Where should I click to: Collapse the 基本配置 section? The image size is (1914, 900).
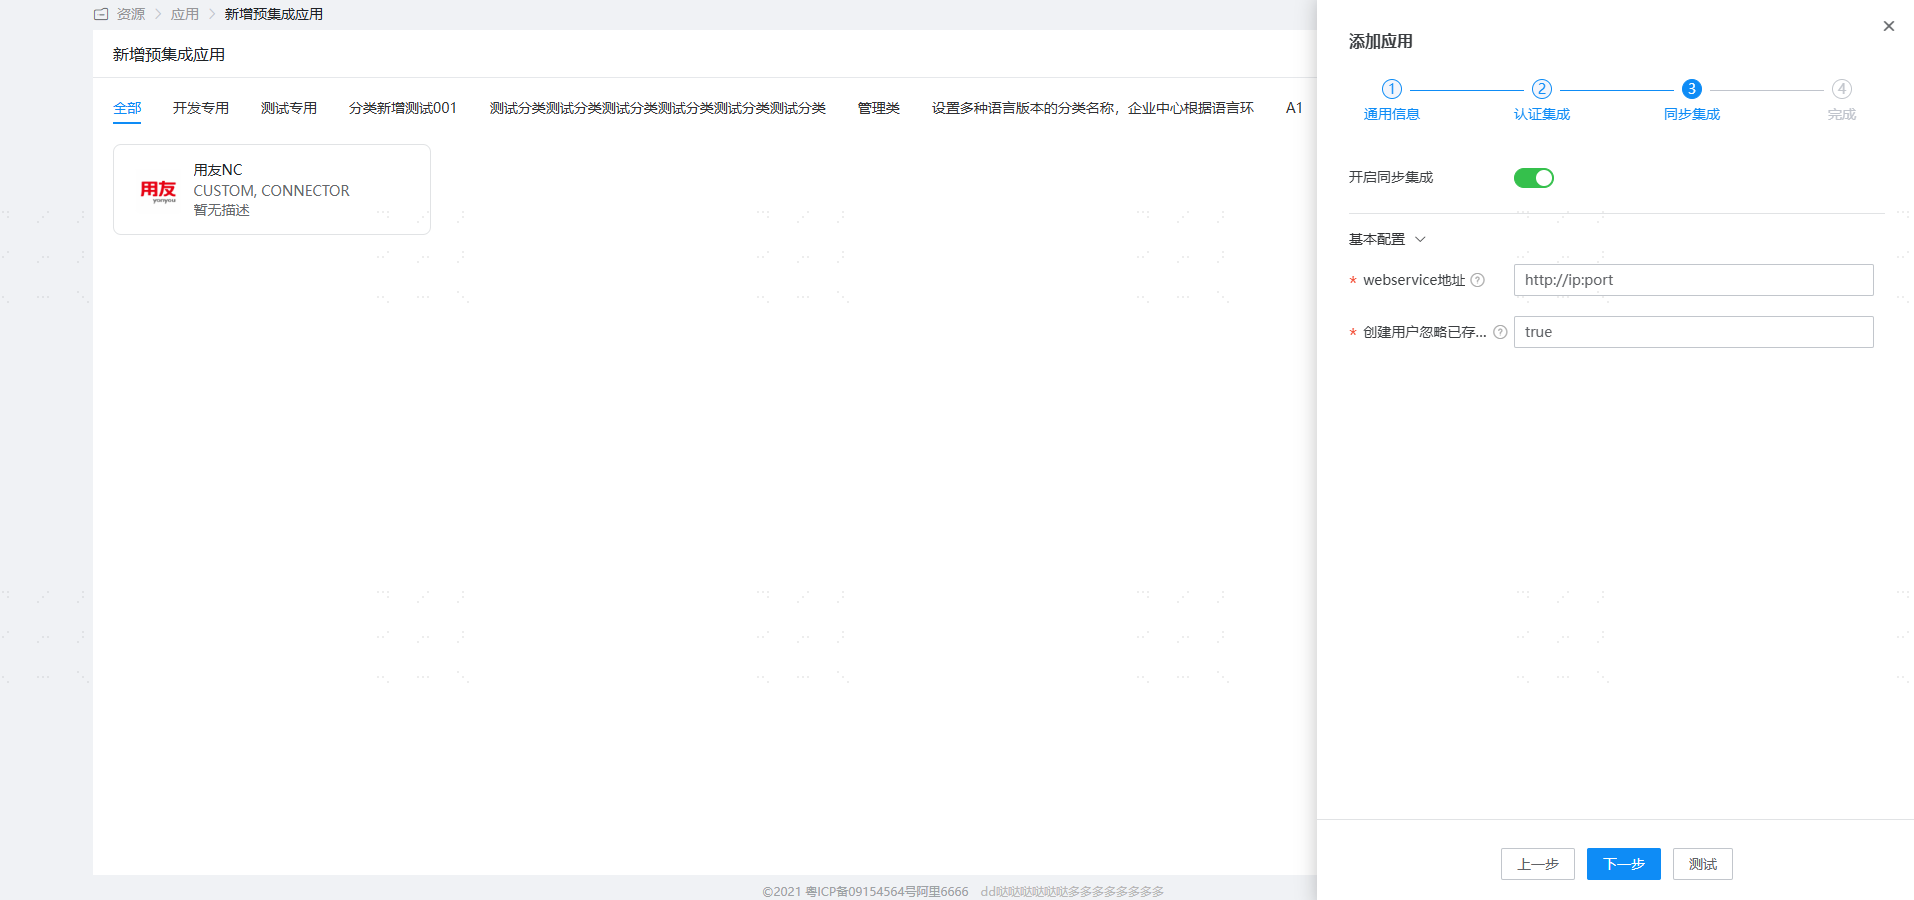(1387, 239)
